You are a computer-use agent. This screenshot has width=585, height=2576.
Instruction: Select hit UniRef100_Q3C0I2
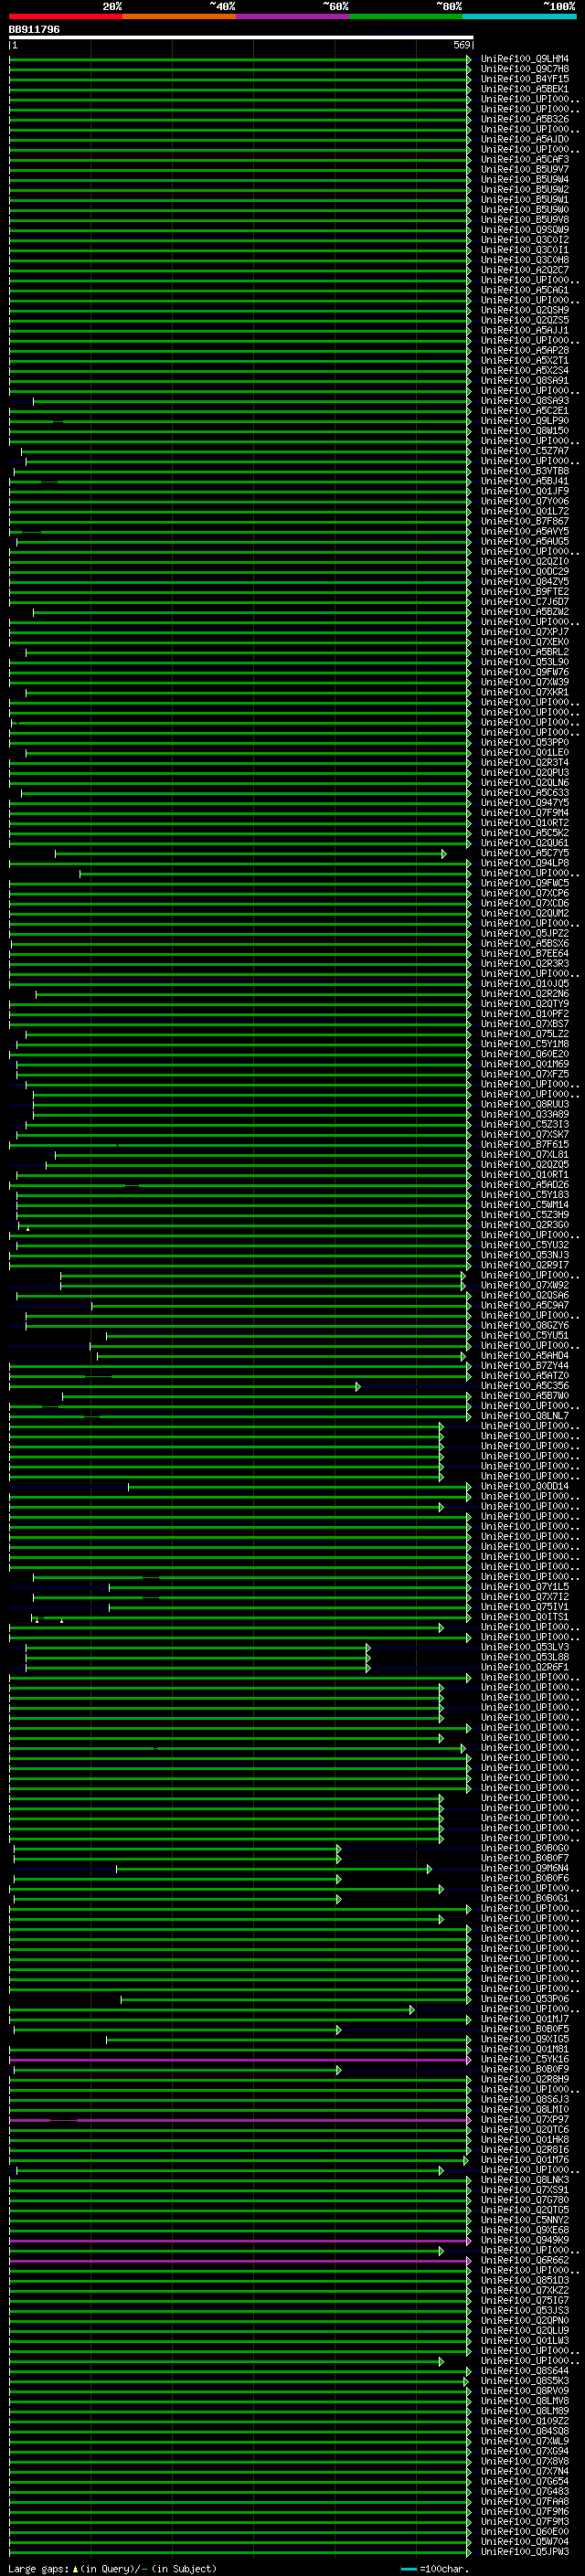(525, 240)
